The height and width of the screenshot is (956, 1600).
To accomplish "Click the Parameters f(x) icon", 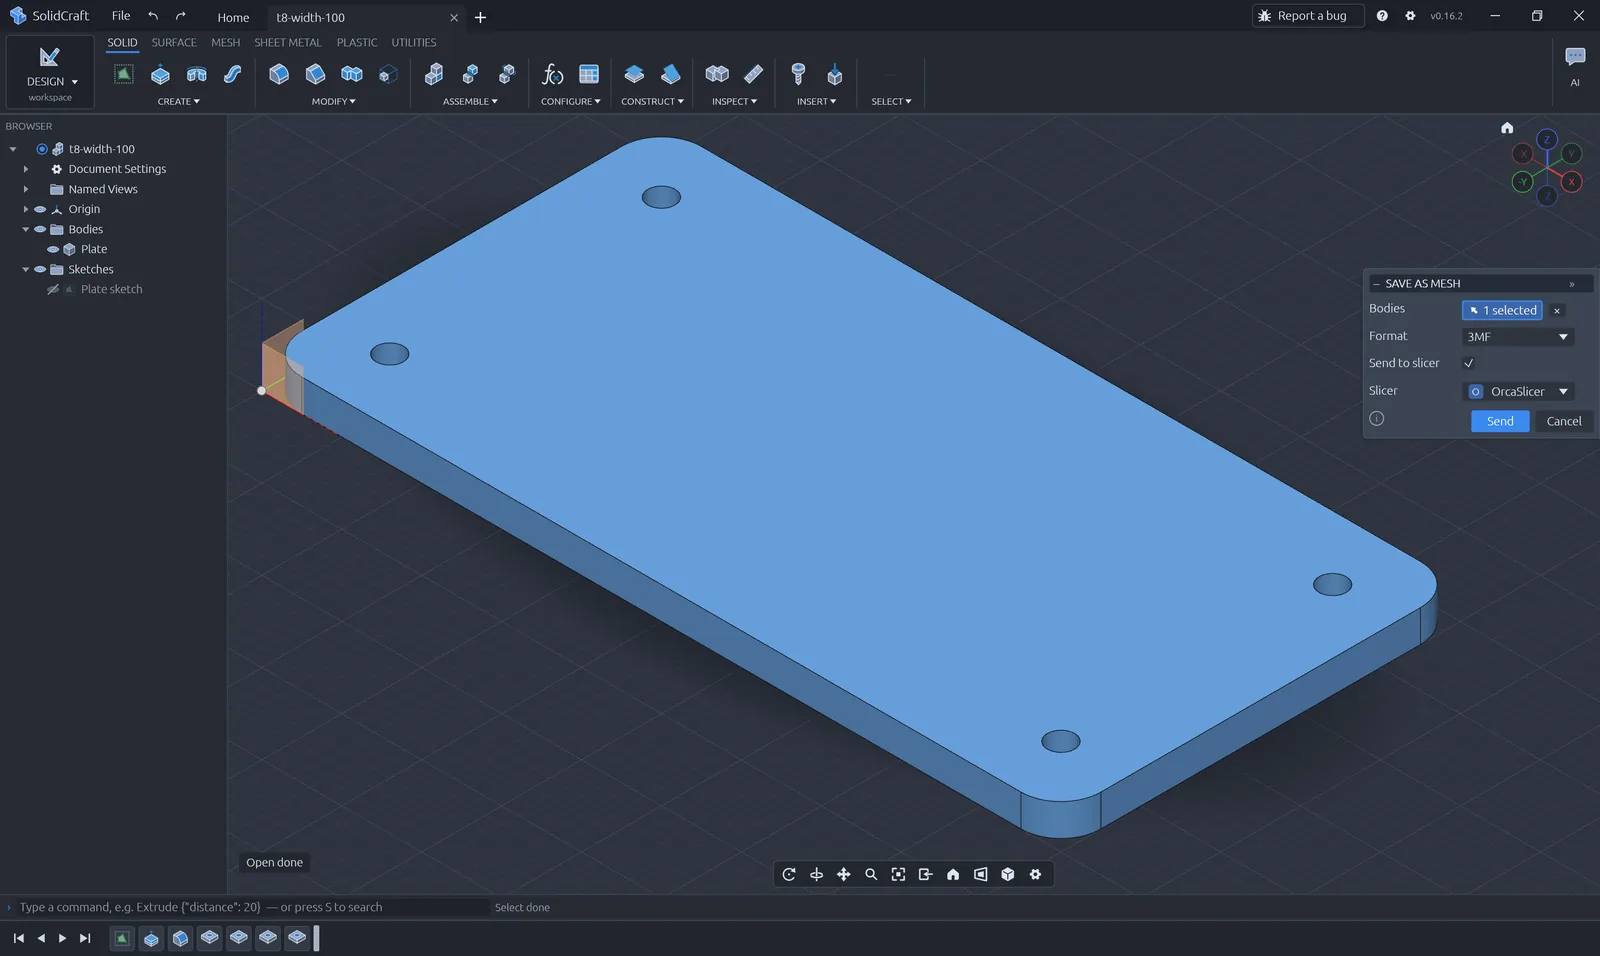I will tap(552, 74).
